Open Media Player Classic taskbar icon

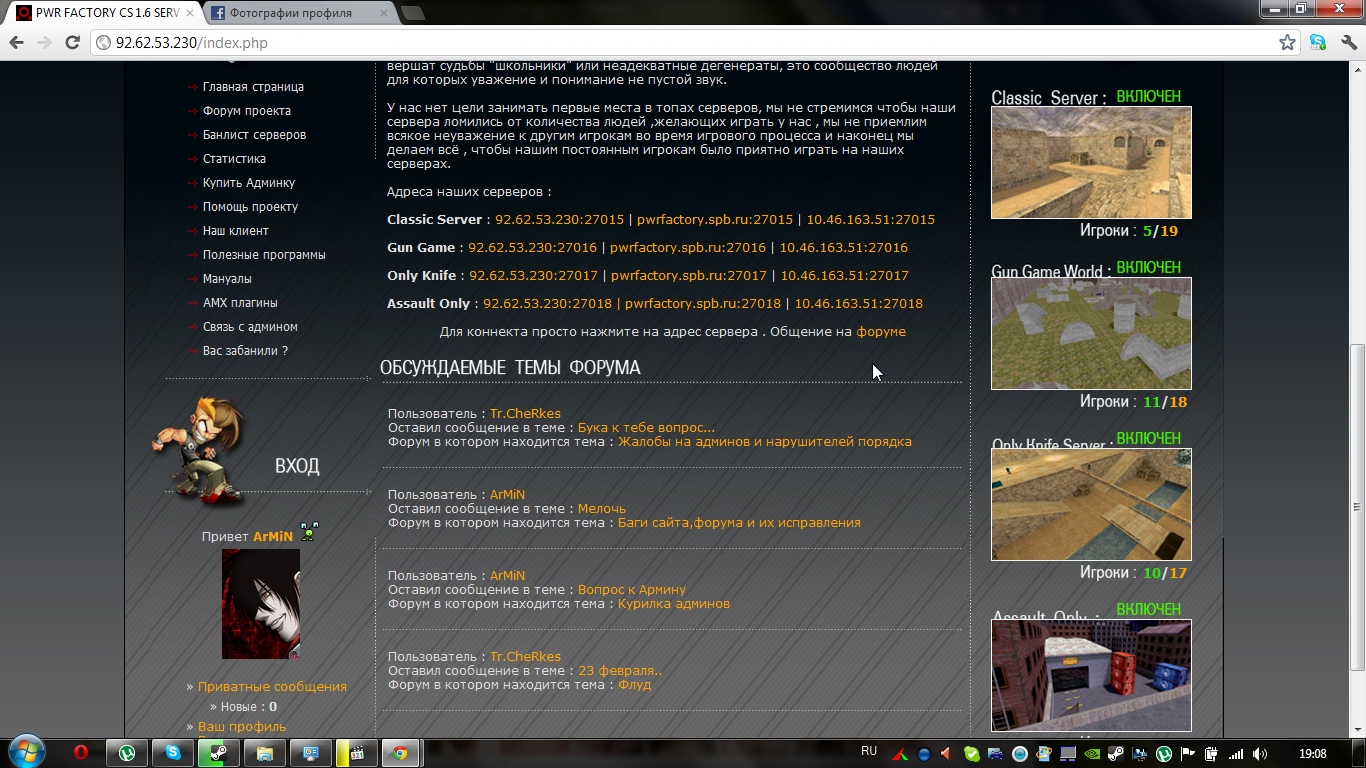356,753
